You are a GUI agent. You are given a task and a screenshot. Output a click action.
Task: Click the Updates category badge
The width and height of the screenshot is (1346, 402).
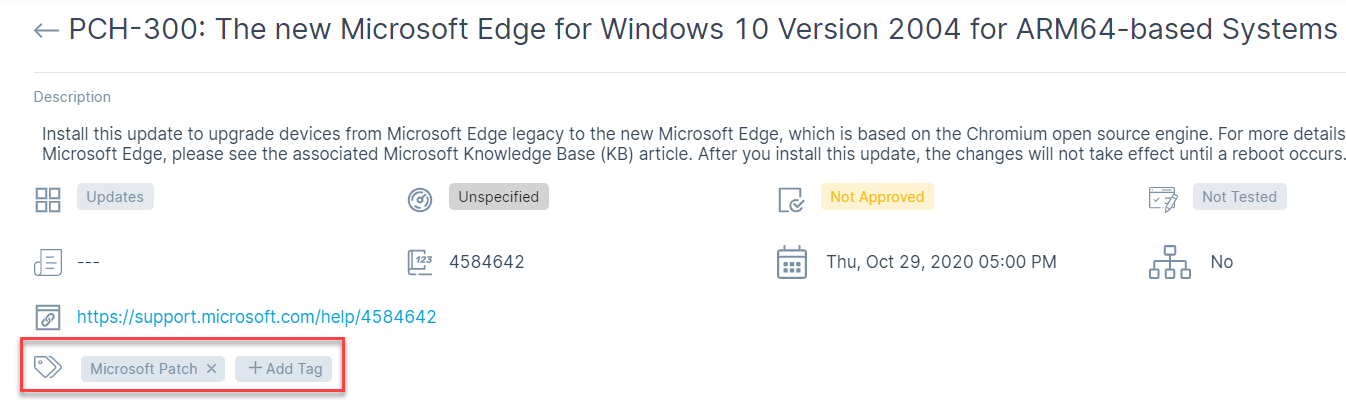(115, 197)
